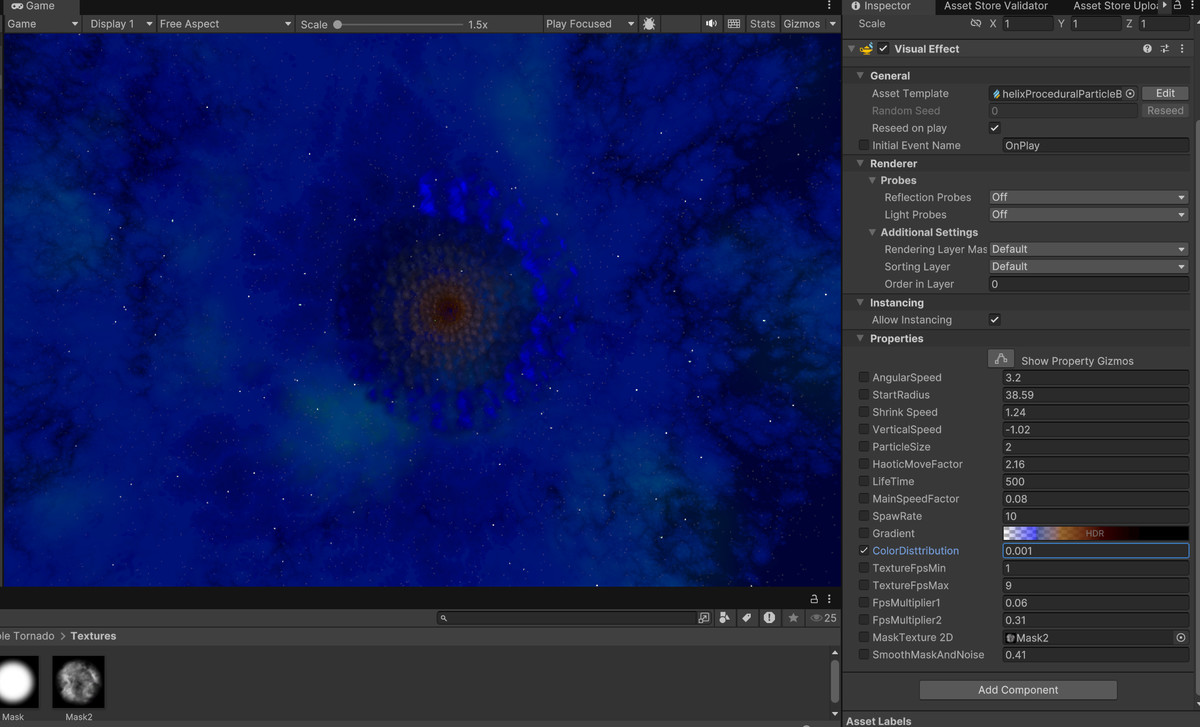This screenshot has height=727, width=1200.
Task: Click the keyboard shortcuts icon in Game toolbar
Action: coord(734,23)
